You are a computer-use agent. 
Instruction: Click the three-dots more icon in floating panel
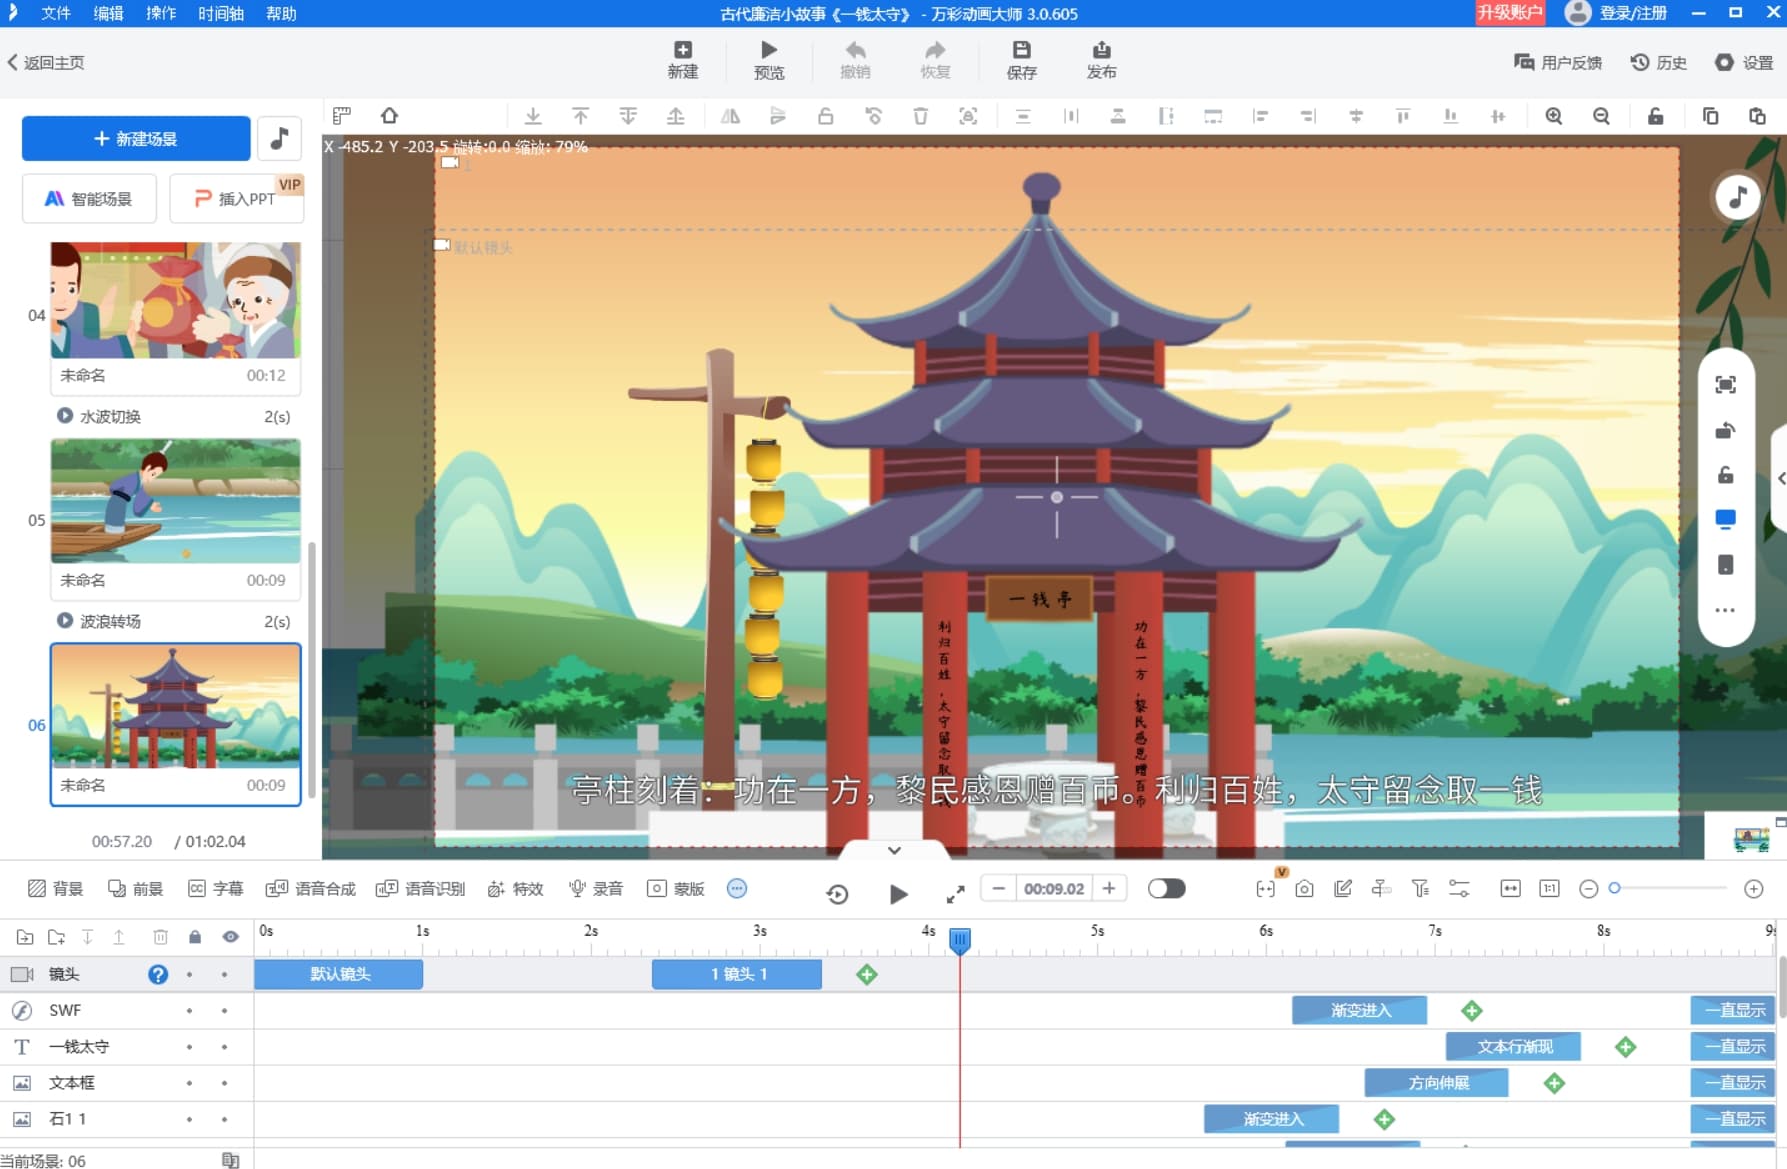pyautogui.click(x=1725, y=610)
